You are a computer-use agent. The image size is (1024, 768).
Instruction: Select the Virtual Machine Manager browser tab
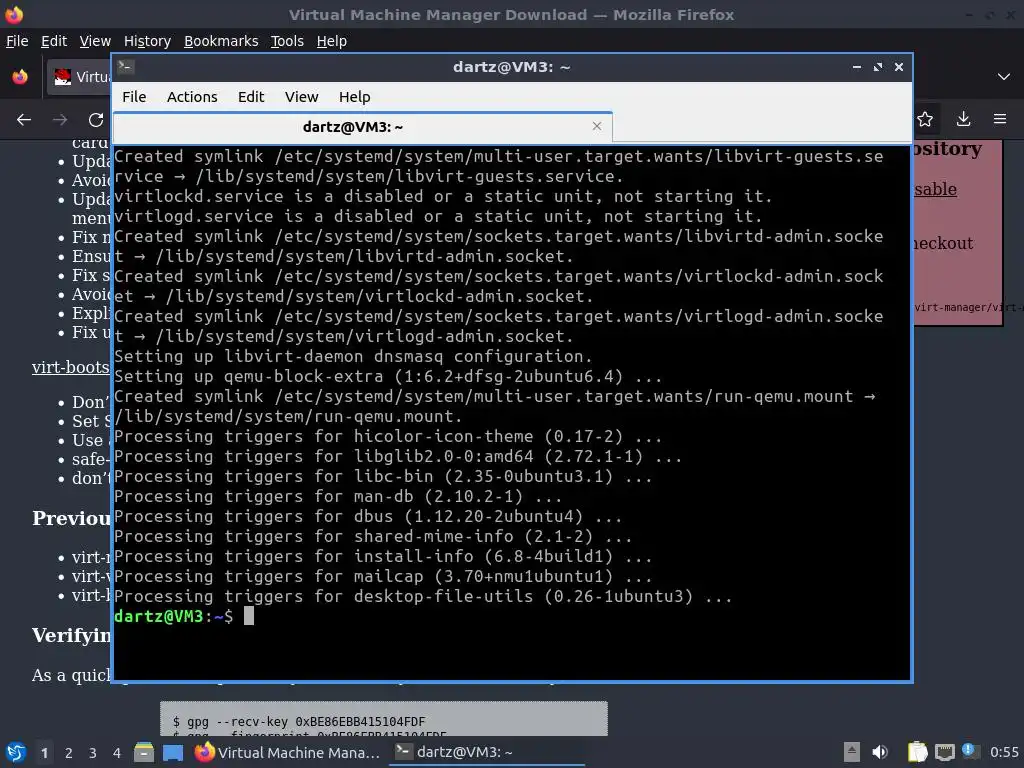click(x=78, y=77)
